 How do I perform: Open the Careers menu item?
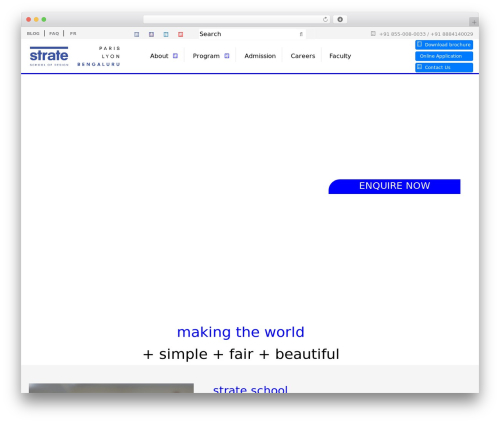[303, 56]
